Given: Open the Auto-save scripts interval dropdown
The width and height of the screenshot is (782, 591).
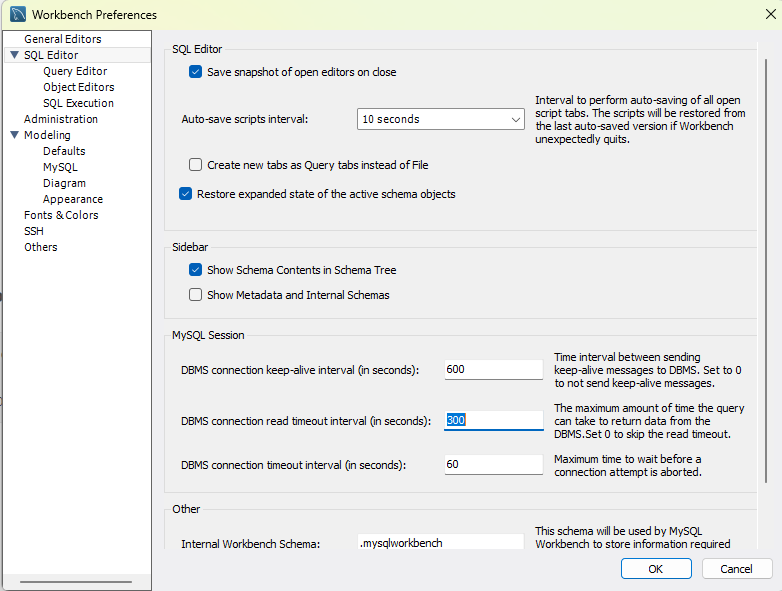Looking at the screenshot, I should (x=440, y=119).
